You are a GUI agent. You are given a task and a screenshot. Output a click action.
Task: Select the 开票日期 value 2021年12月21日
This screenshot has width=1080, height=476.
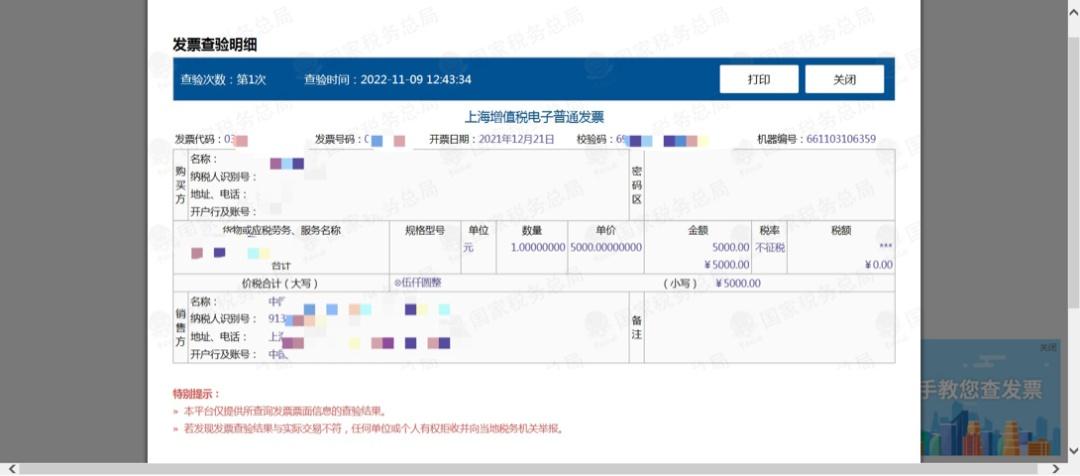click(x=516, y=139)
